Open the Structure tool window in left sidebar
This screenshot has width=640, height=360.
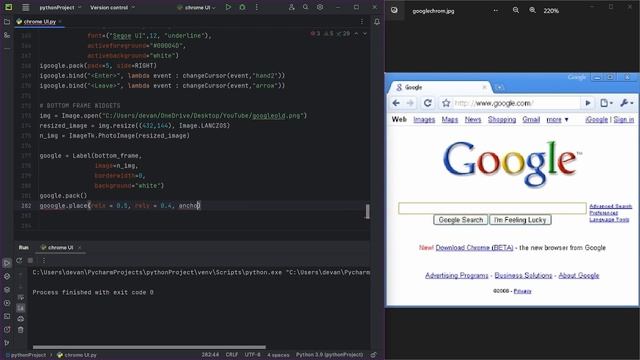coord(7,36)
